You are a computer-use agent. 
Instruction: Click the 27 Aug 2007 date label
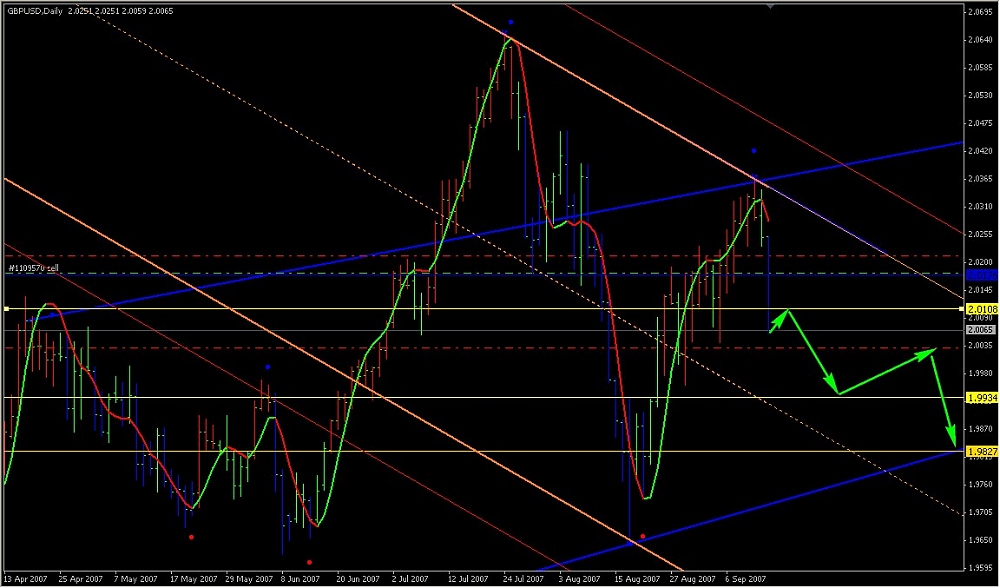click(691, 578)
